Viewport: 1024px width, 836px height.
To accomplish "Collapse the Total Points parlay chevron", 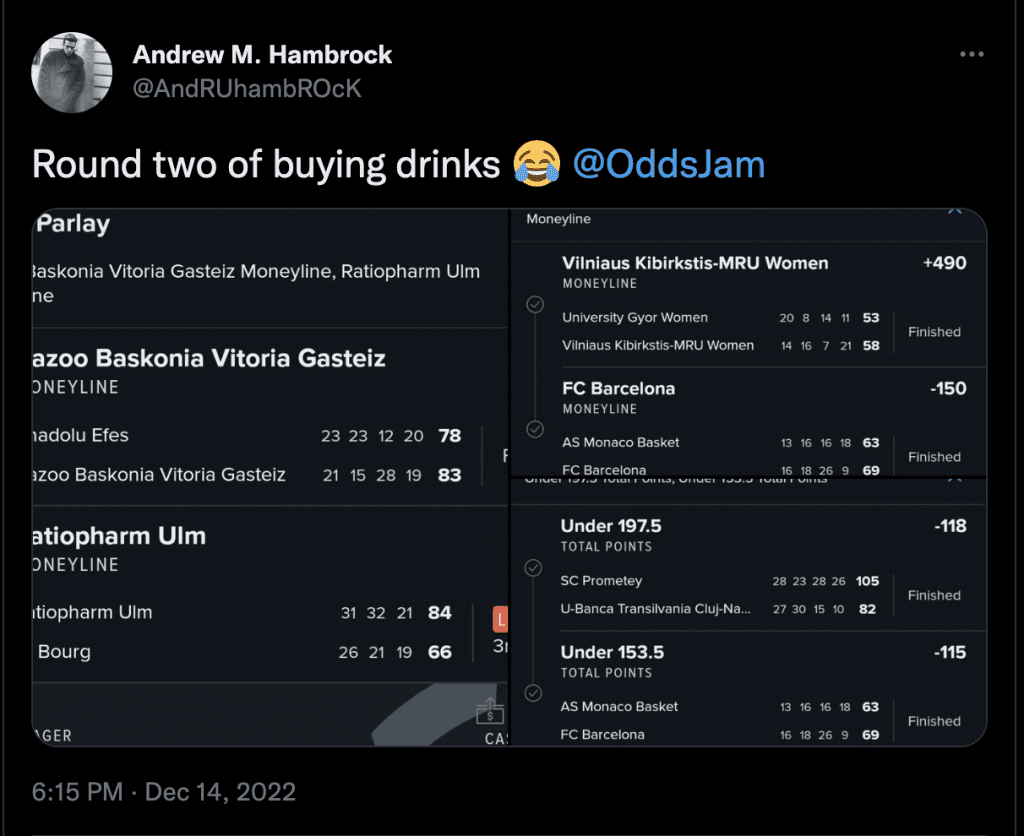I will pos(954,479).
